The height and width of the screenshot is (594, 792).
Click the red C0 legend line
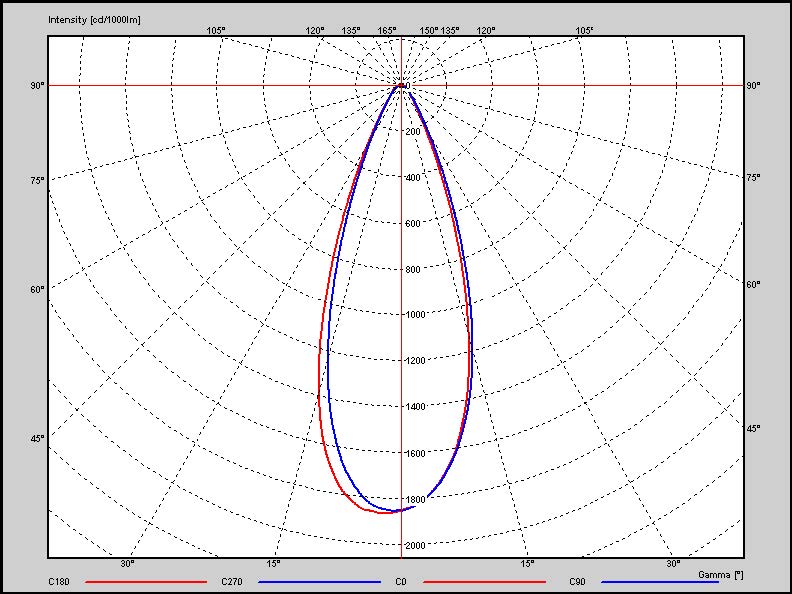click(485, 581)
